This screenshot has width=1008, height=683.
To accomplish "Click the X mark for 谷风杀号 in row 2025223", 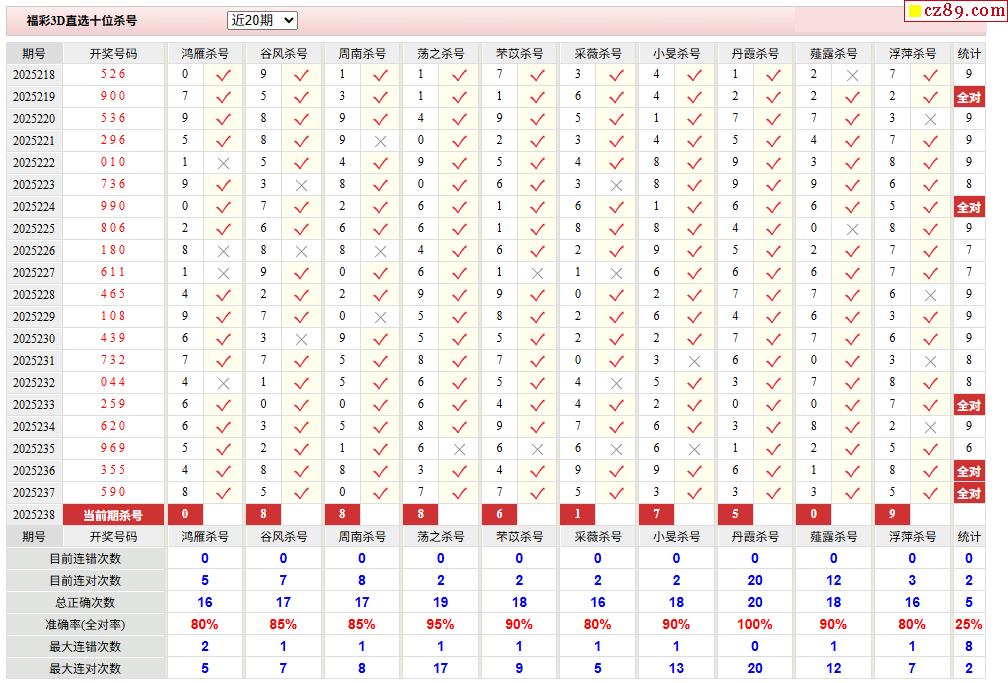I will [302, 185].
